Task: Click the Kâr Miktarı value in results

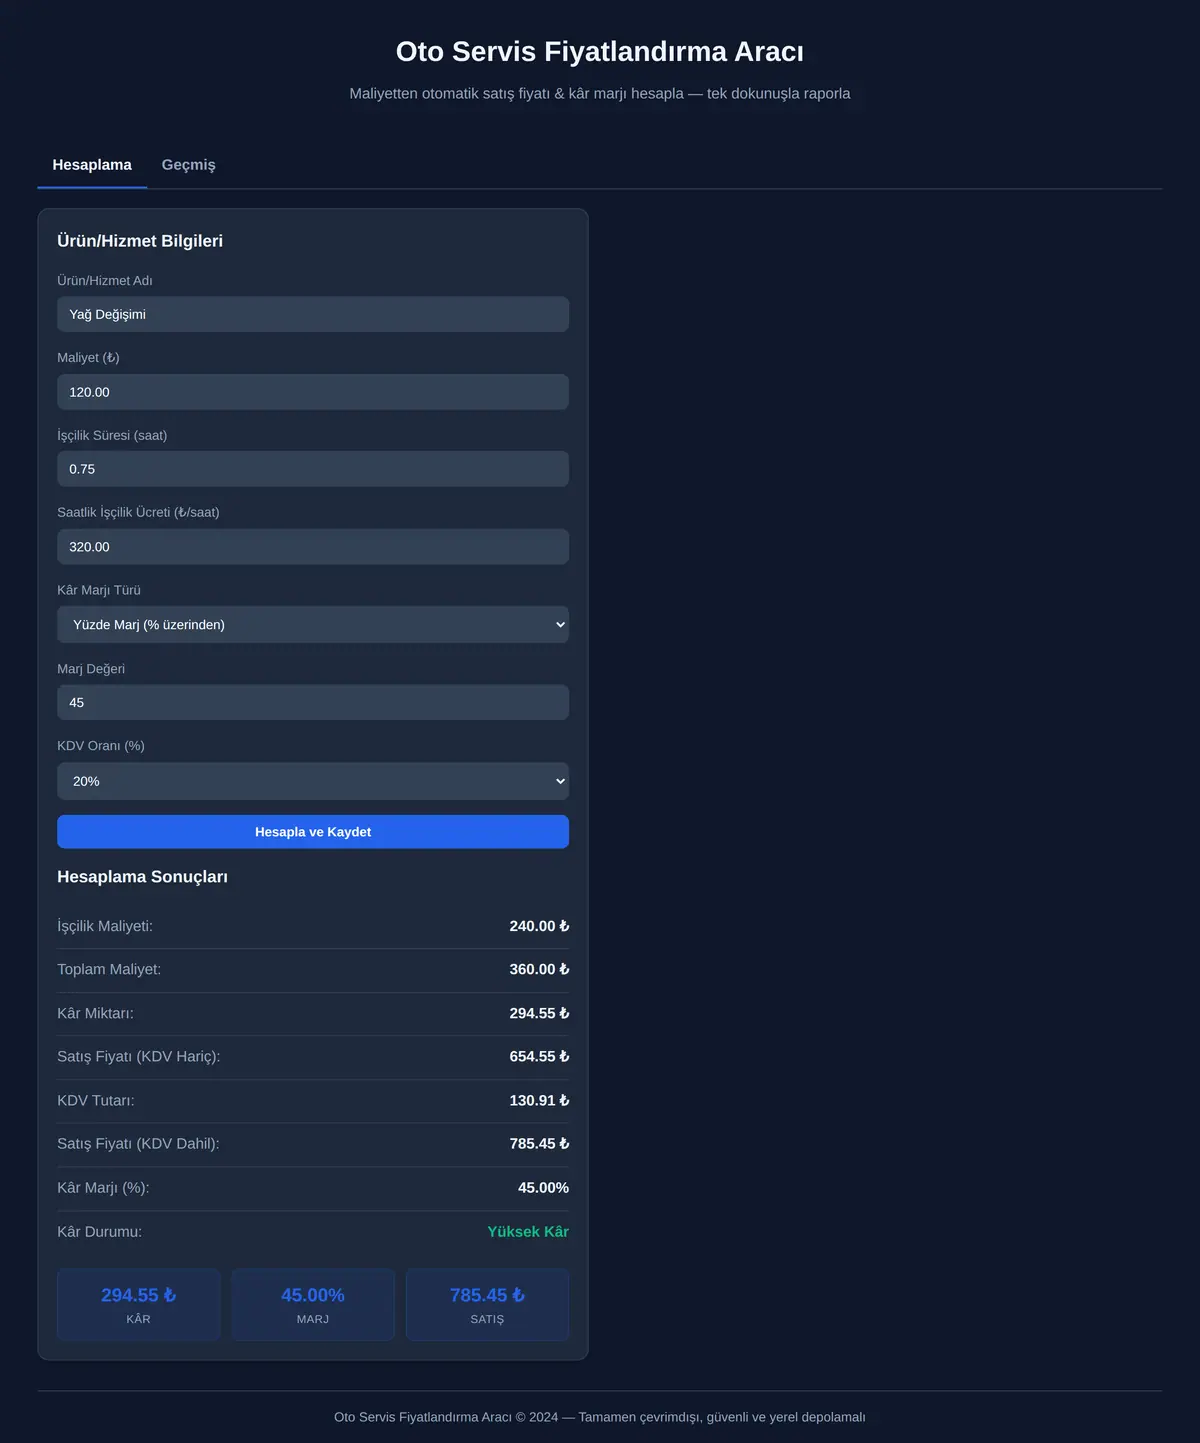Action: point(539,1013)
